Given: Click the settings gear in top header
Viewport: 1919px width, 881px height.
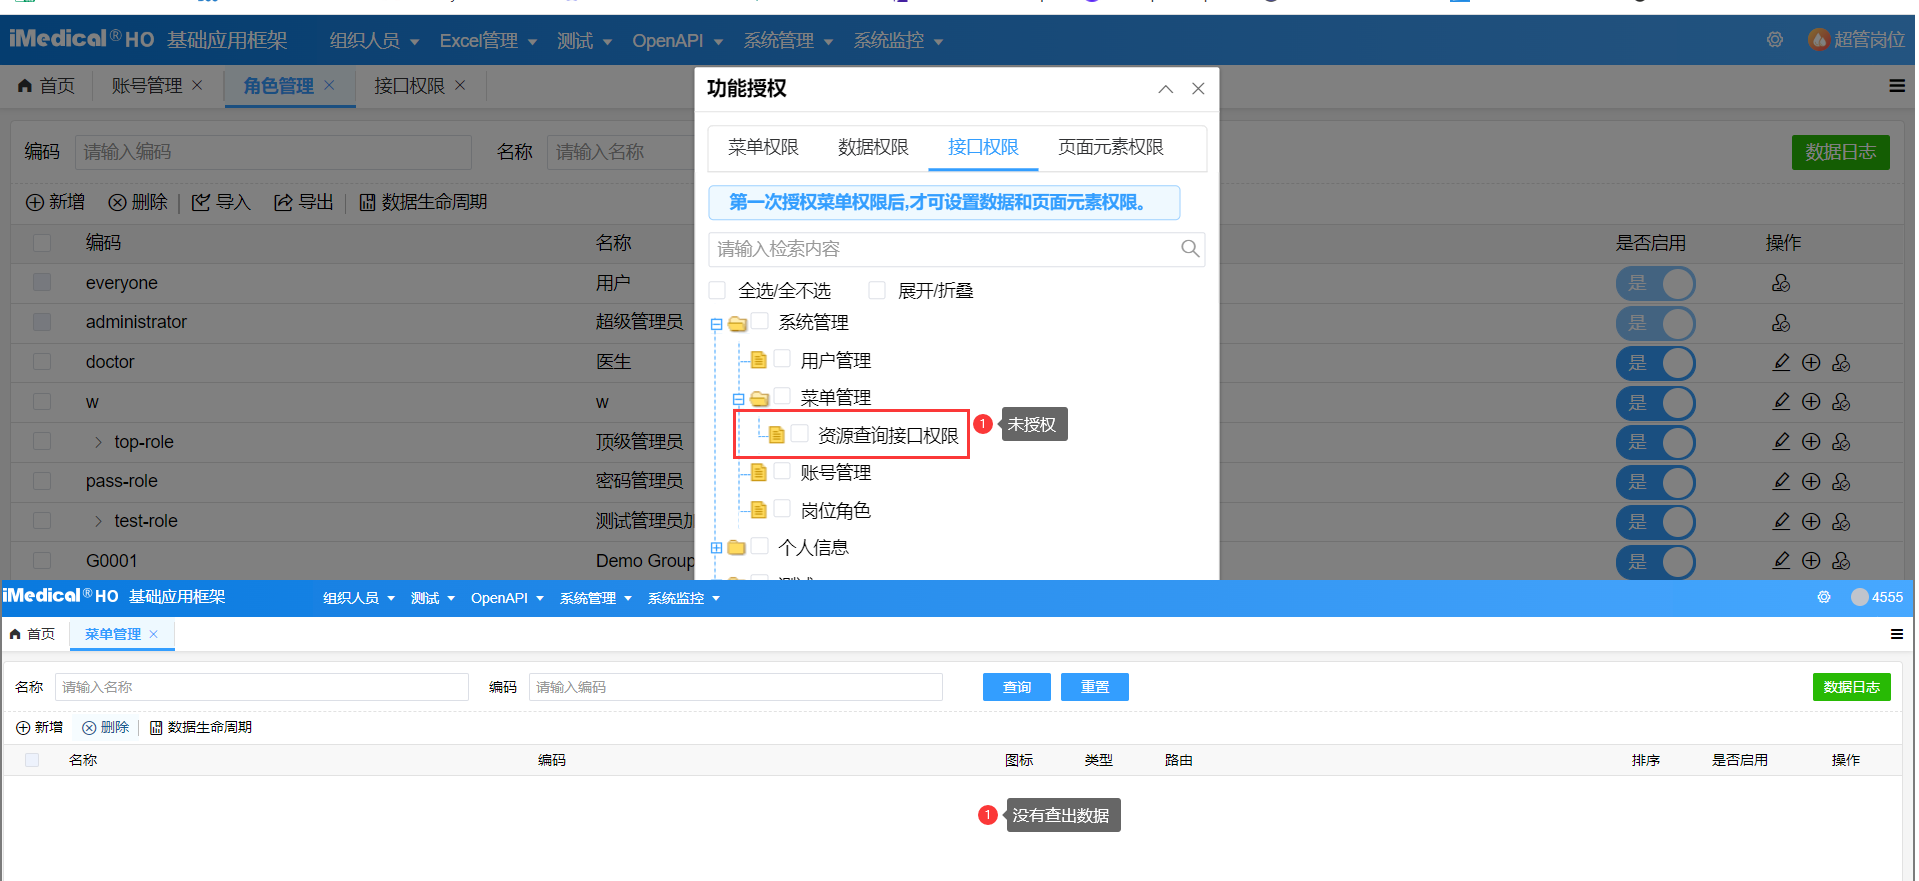Looking at the screenshot, I should [x=1775, y=40].
